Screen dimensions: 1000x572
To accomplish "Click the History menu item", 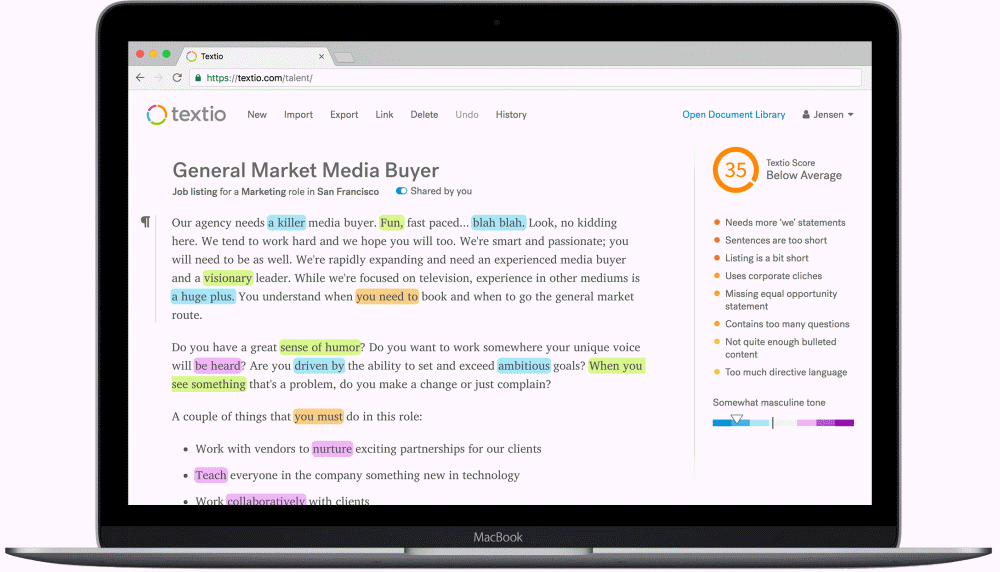I will coord(511,115).
